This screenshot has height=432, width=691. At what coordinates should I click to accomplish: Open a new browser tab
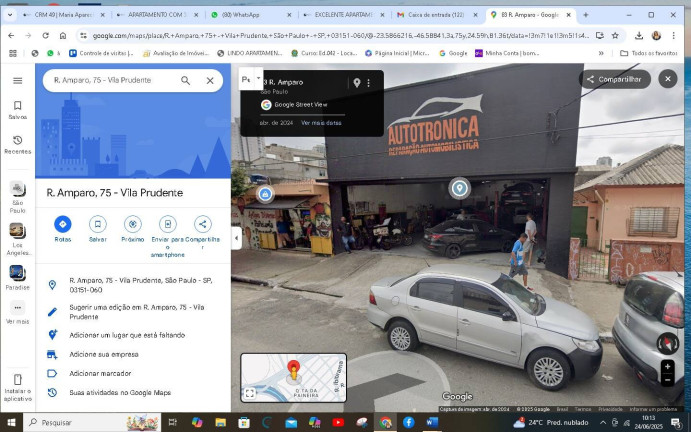586,15
